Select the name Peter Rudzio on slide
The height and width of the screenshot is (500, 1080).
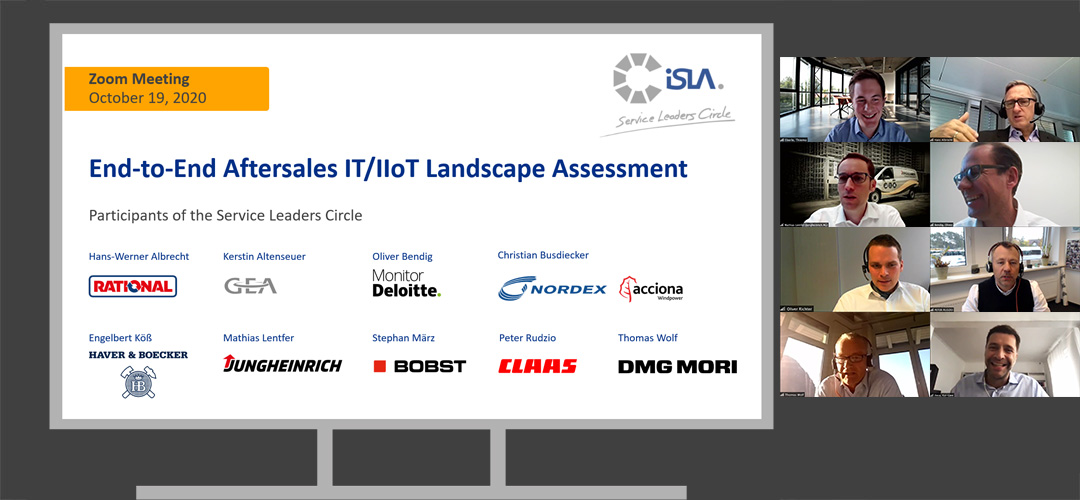point(528,337)
